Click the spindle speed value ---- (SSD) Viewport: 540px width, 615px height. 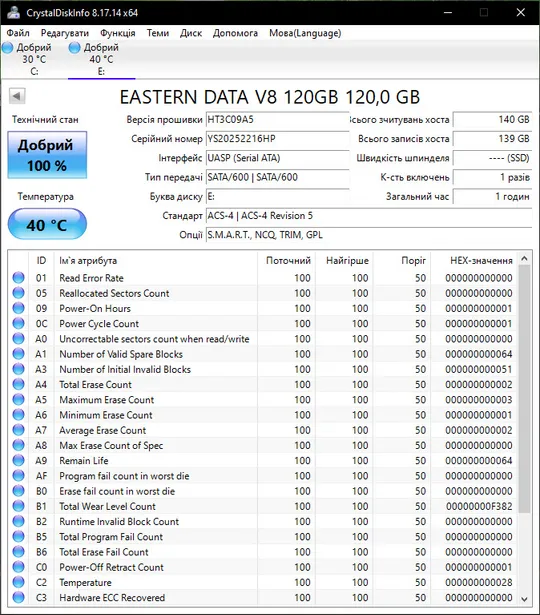[493, 158]
